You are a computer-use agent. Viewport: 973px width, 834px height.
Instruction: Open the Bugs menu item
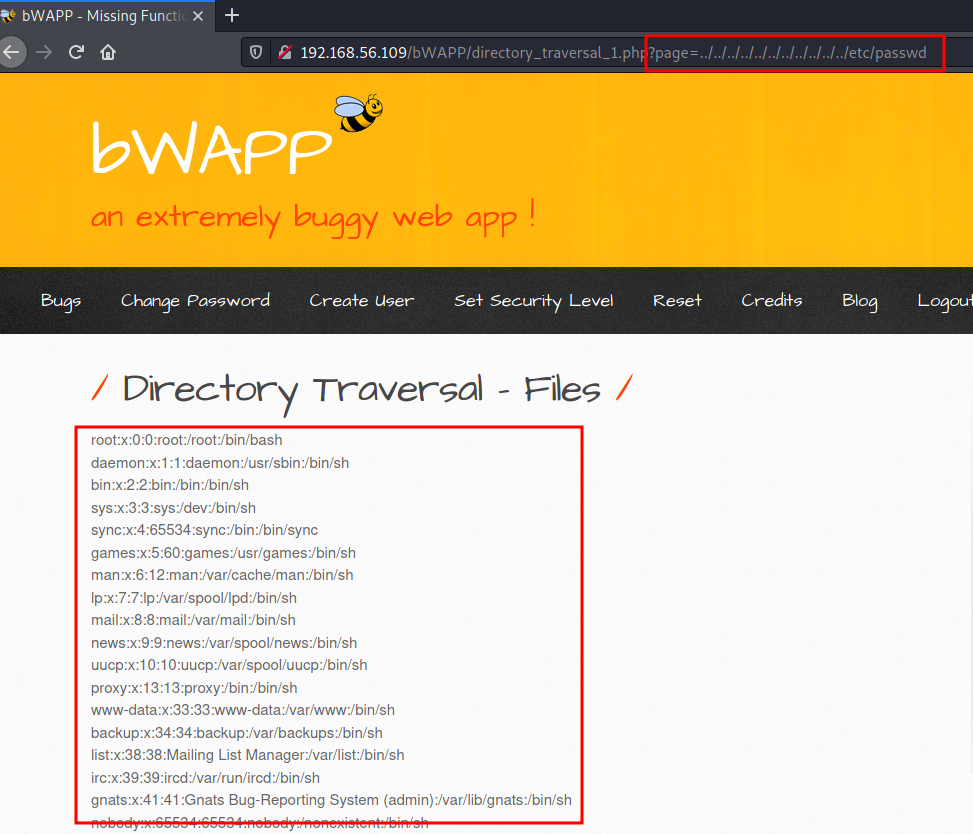click(x=61, y=301)
